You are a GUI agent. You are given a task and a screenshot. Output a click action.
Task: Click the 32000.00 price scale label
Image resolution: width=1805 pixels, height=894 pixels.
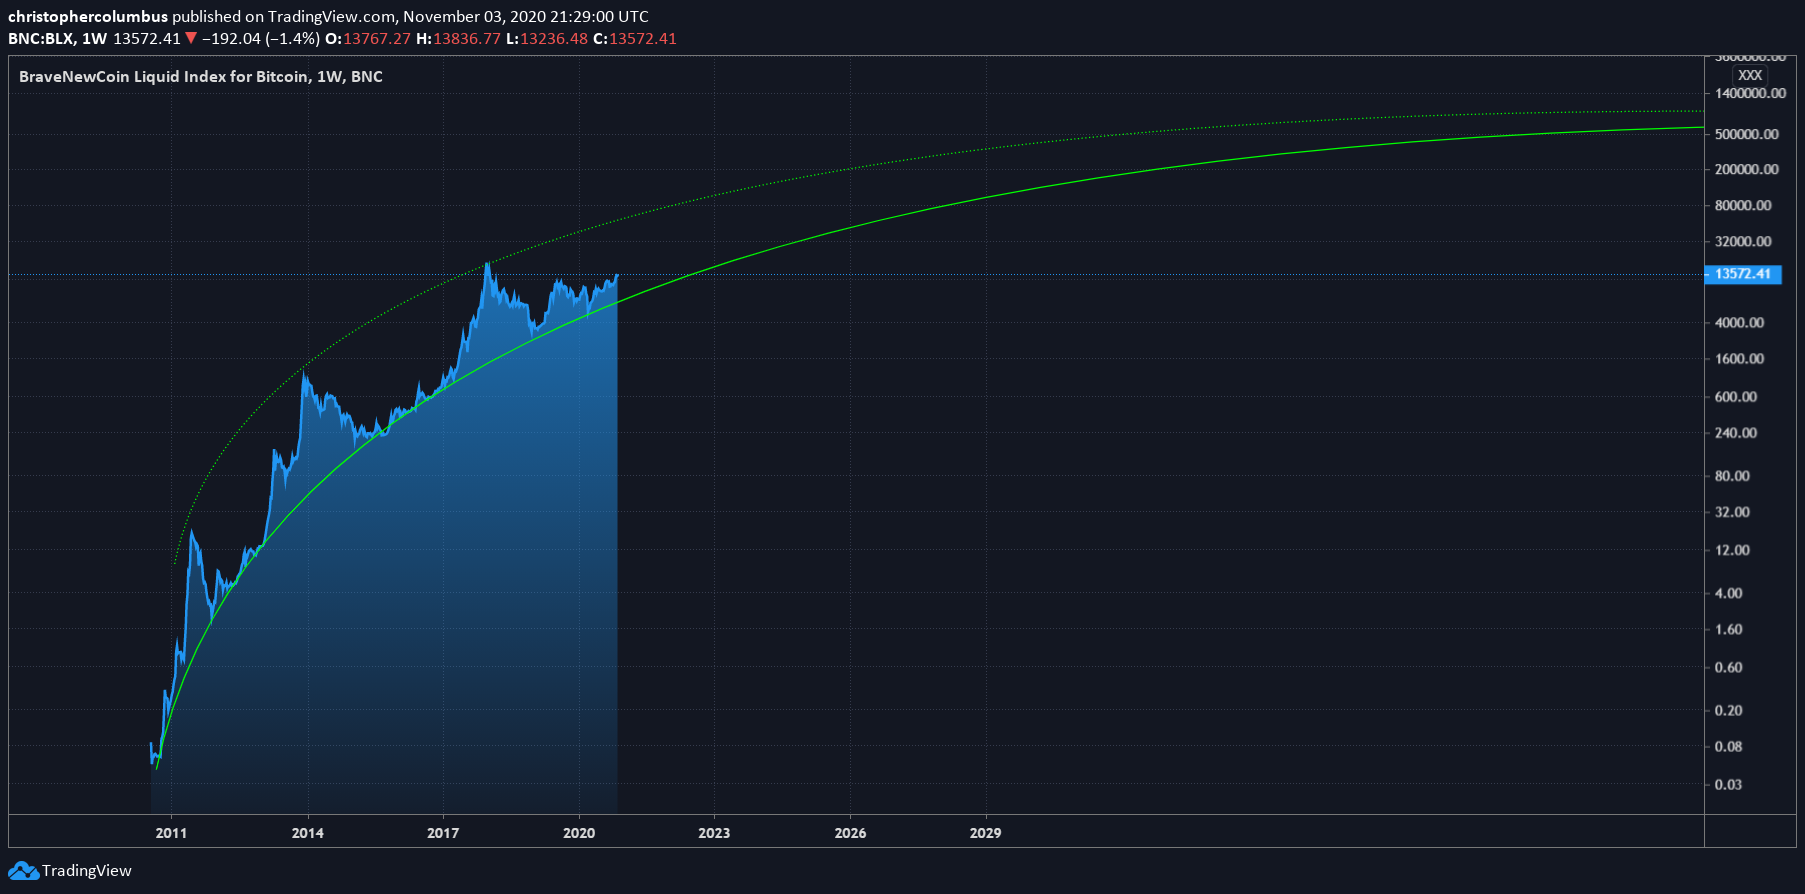1743,242
